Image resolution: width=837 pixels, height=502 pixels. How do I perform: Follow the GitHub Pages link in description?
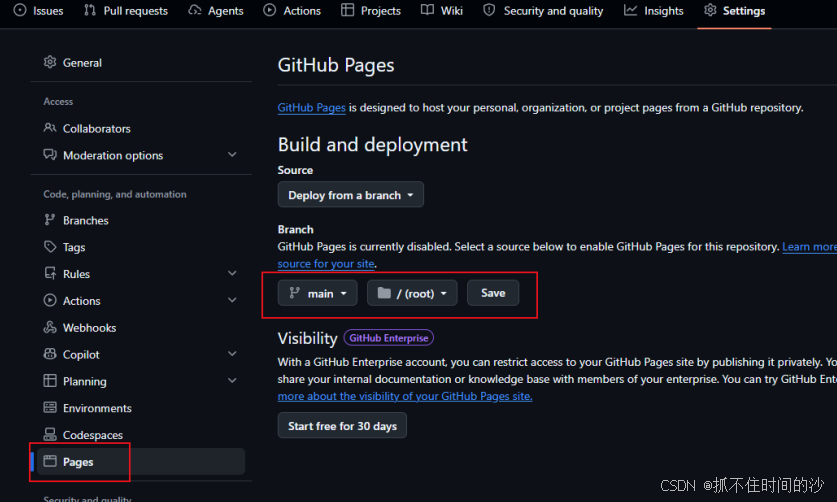pos(311,107)
